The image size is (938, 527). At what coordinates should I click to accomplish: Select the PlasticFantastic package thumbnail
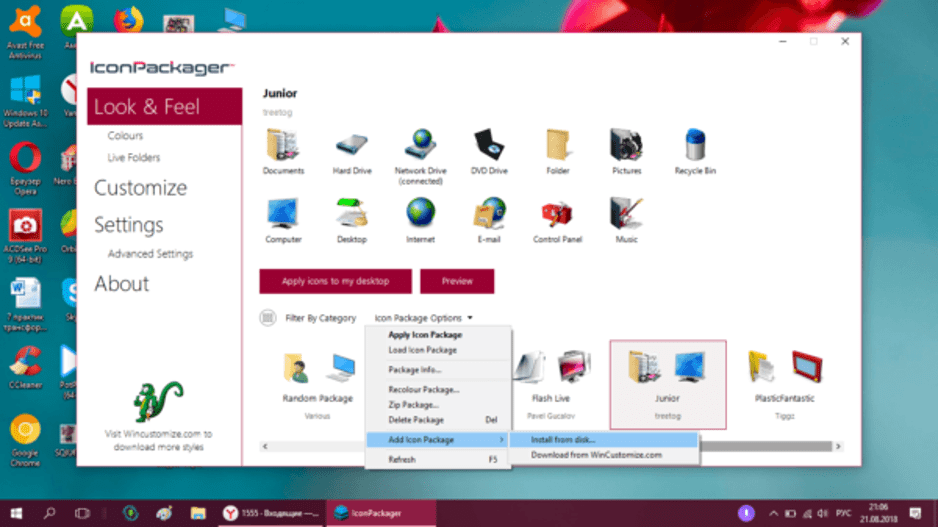784,375
